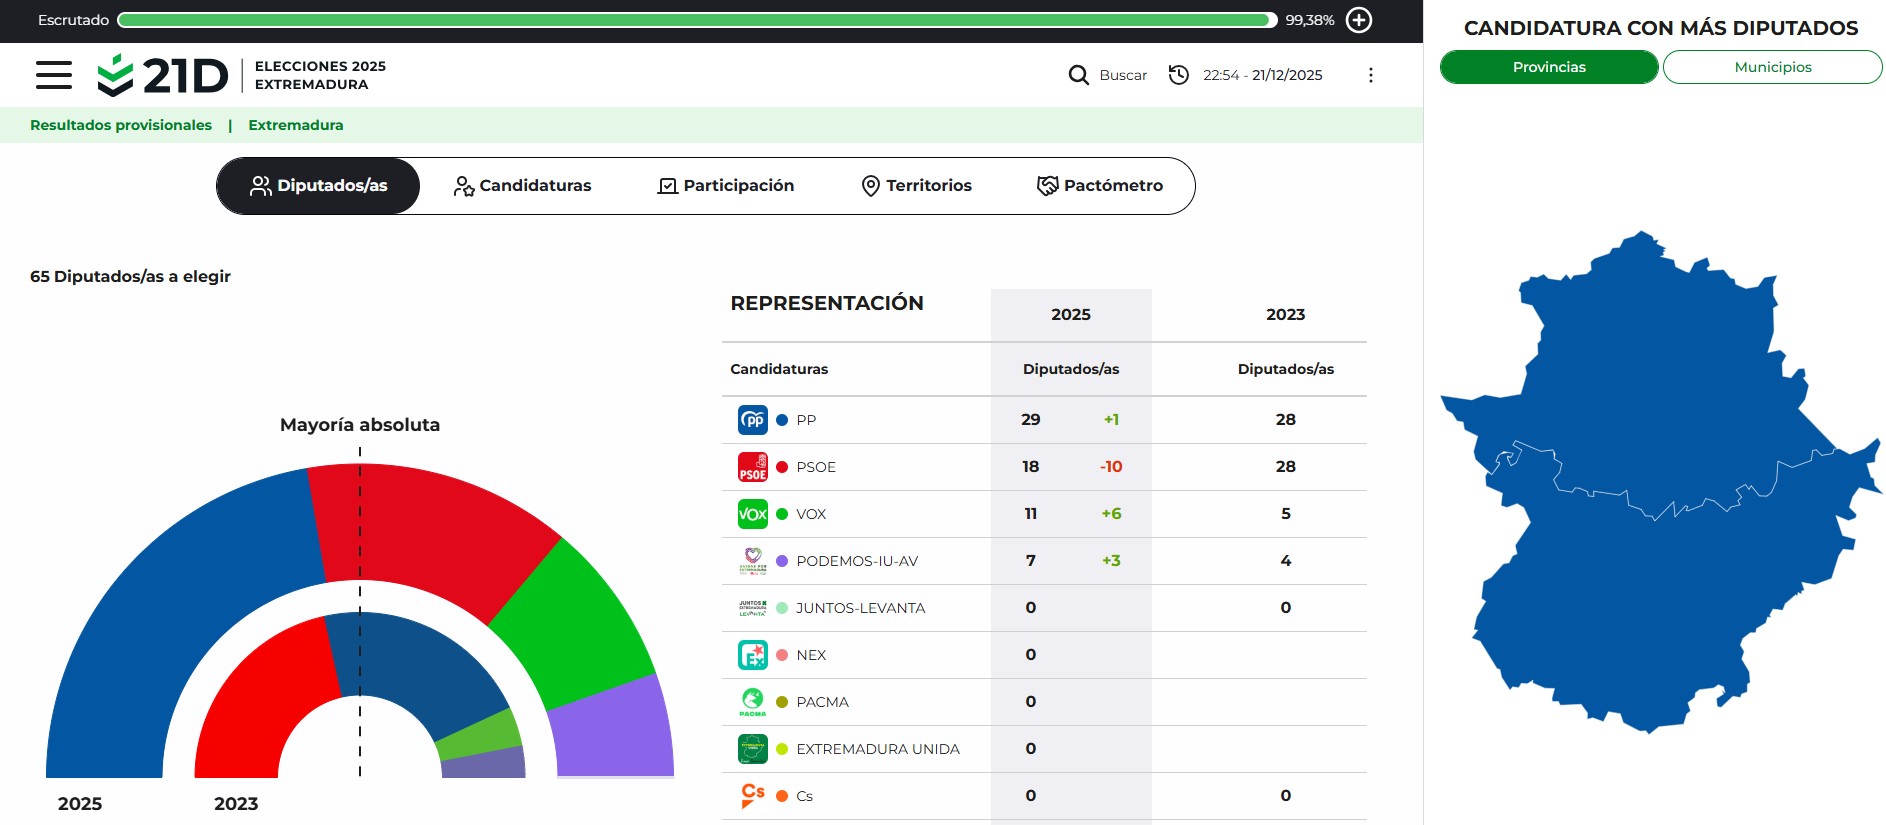Expand the Escrutado plus circle icon
The height and width of the screenshot is (825, 1886).
pyautogui.click(x=1359, y=20)
